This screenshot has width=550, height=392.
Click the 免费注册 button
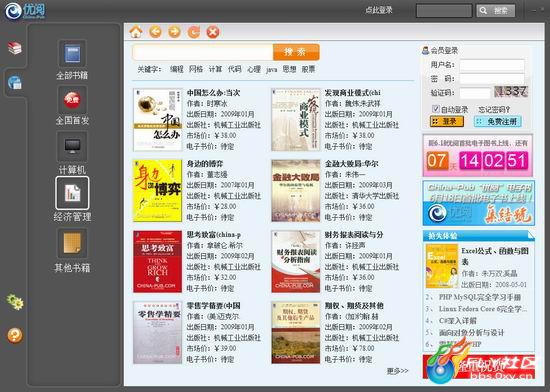pos(498,121)
